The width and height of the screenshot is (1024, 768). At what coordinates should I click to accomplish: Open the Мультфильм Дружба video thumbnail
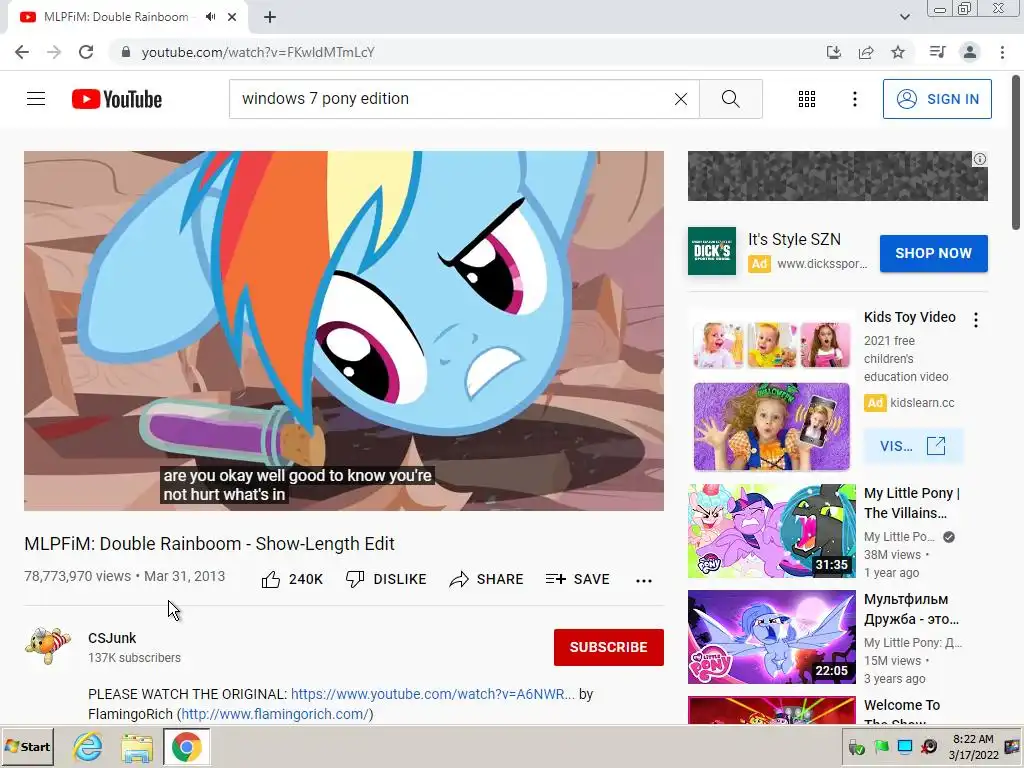tap(771, 637)
